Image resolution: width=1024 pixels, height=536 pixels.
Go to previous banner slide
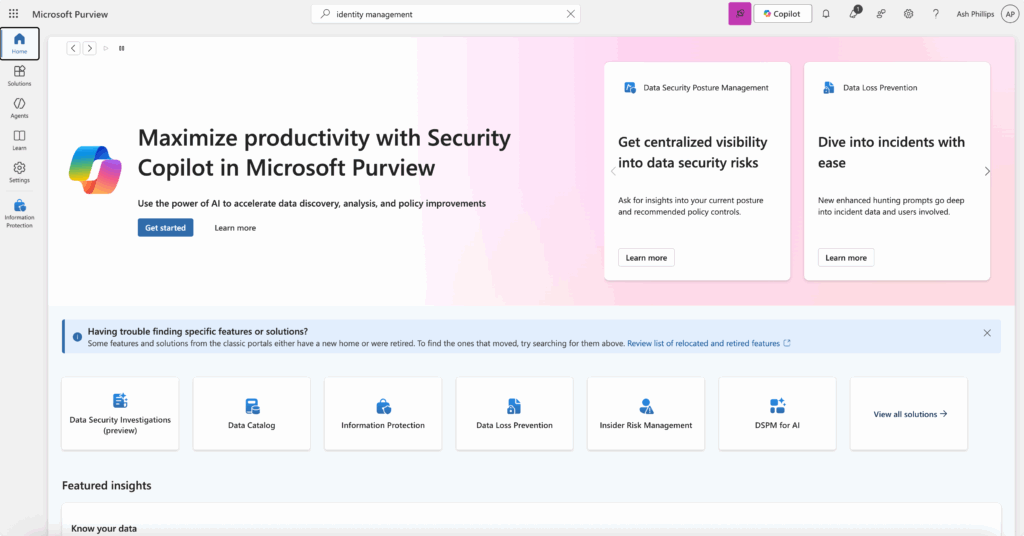(73, 48)
